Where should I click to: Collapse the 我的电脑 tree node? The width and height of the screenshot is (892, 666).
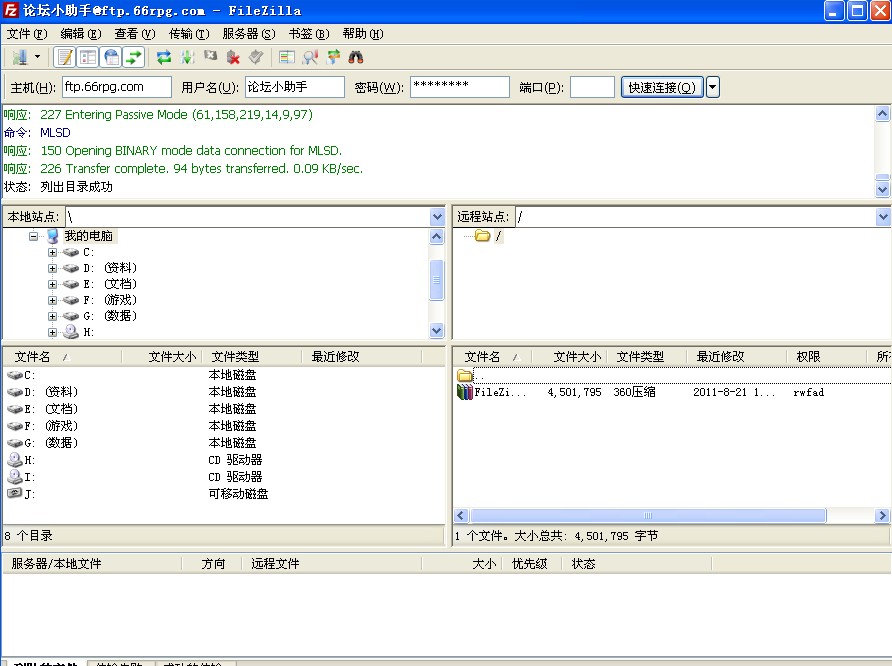click(34, 236)
